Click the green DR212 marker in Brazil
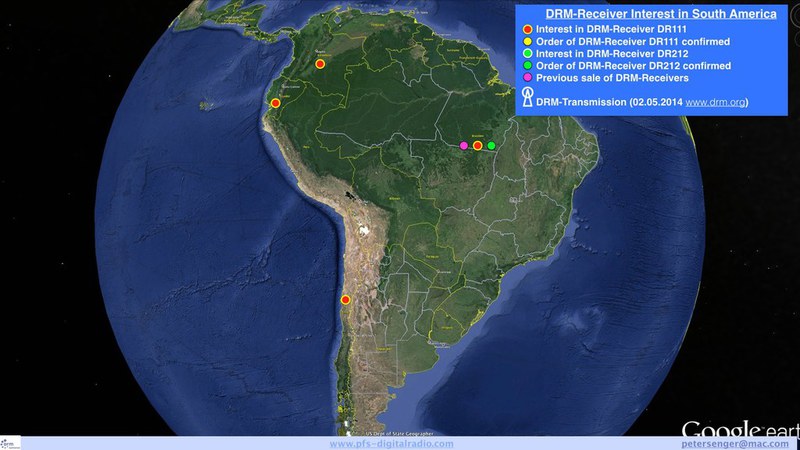This screenshot has width=800, height=450. [491, 146]
